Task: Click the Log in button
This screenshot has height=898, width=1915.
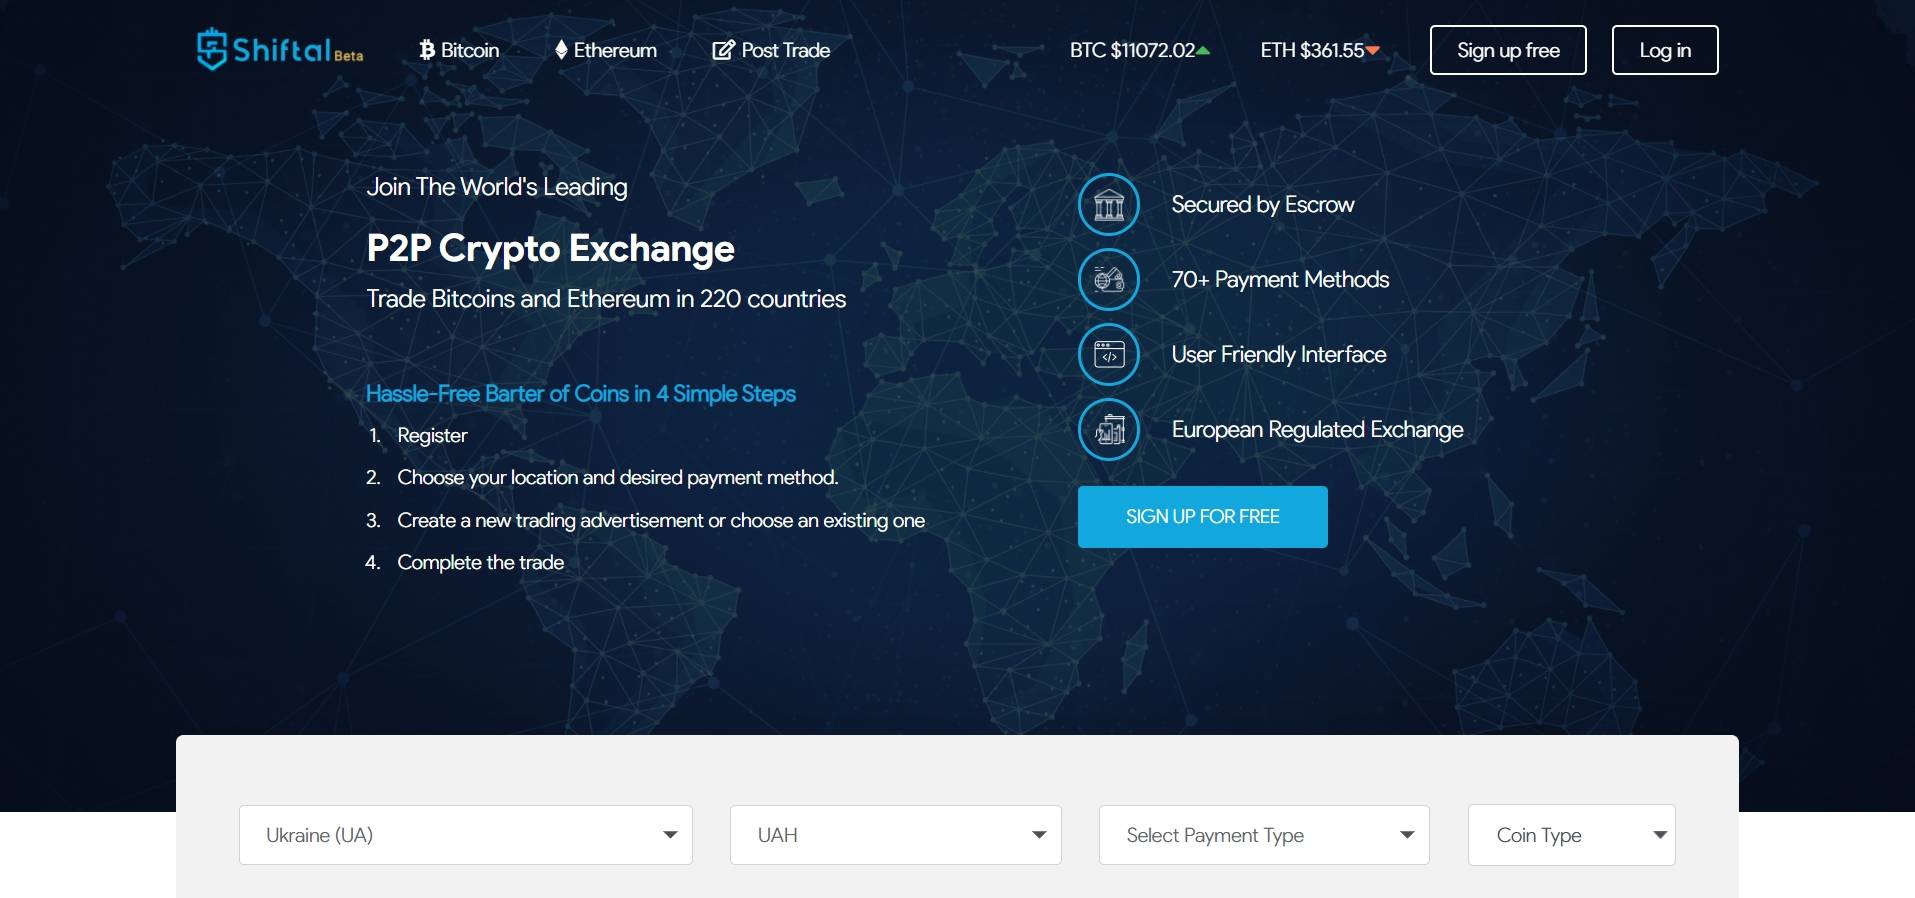Action: tap(1665, 50)
